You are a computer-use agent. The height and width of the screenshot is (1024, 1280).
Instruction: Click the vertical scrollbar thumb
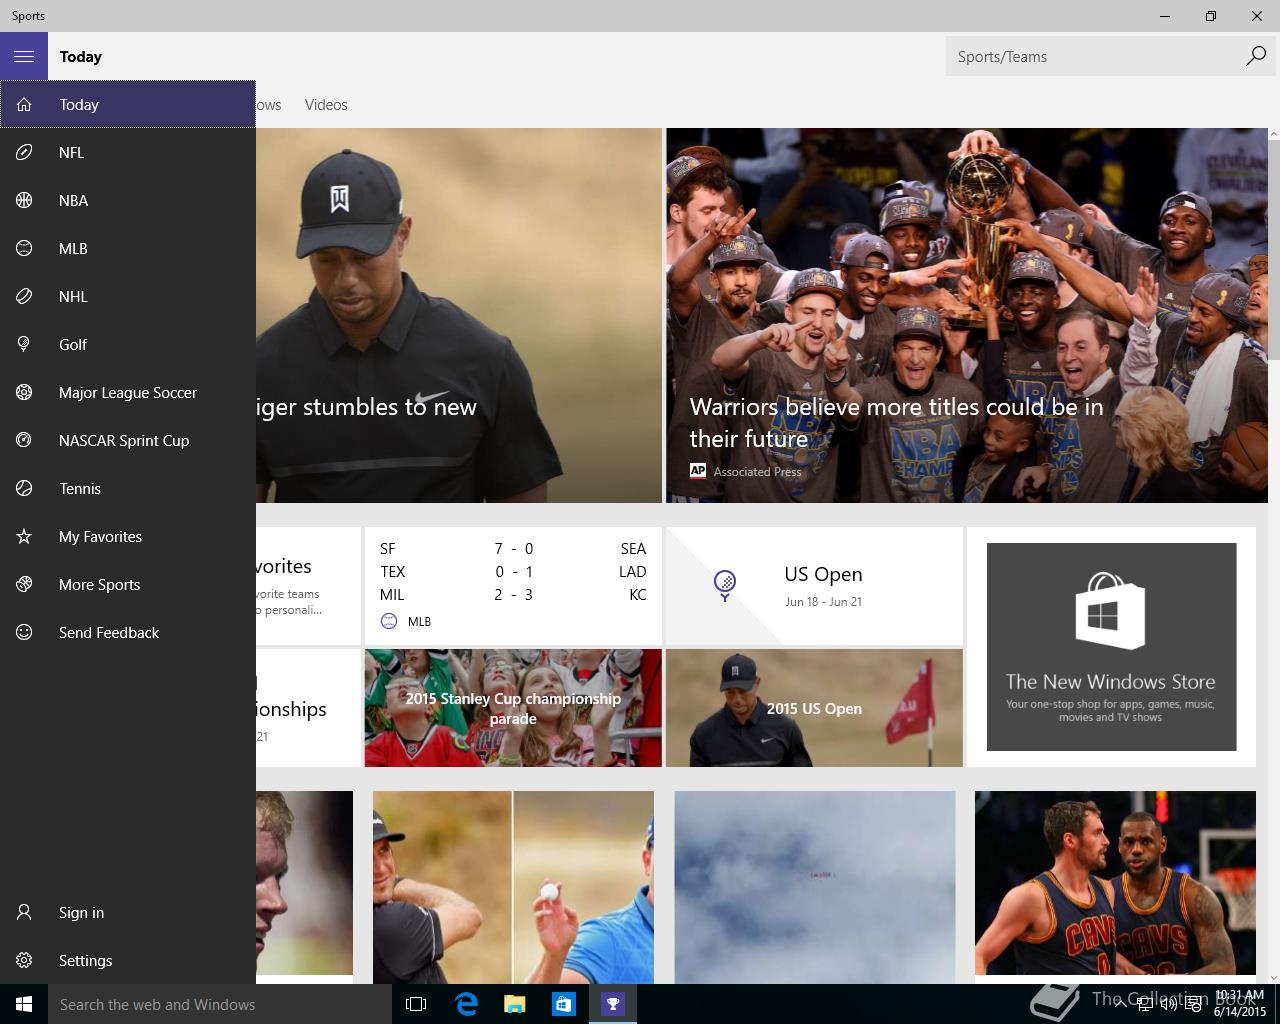pos(1274,250)
